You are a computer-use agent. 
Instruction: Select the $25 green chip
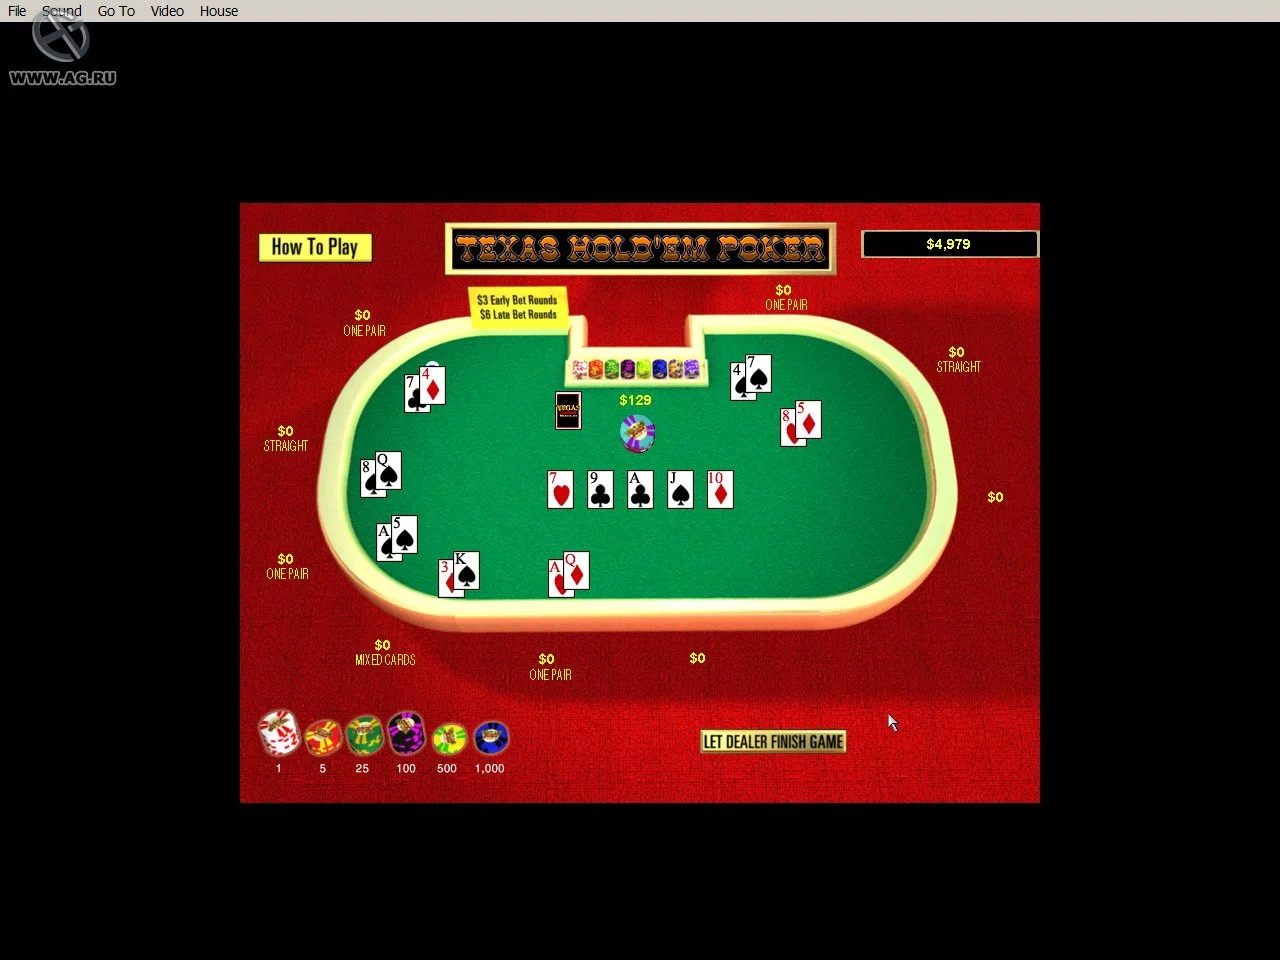click(x=363, y=738)
